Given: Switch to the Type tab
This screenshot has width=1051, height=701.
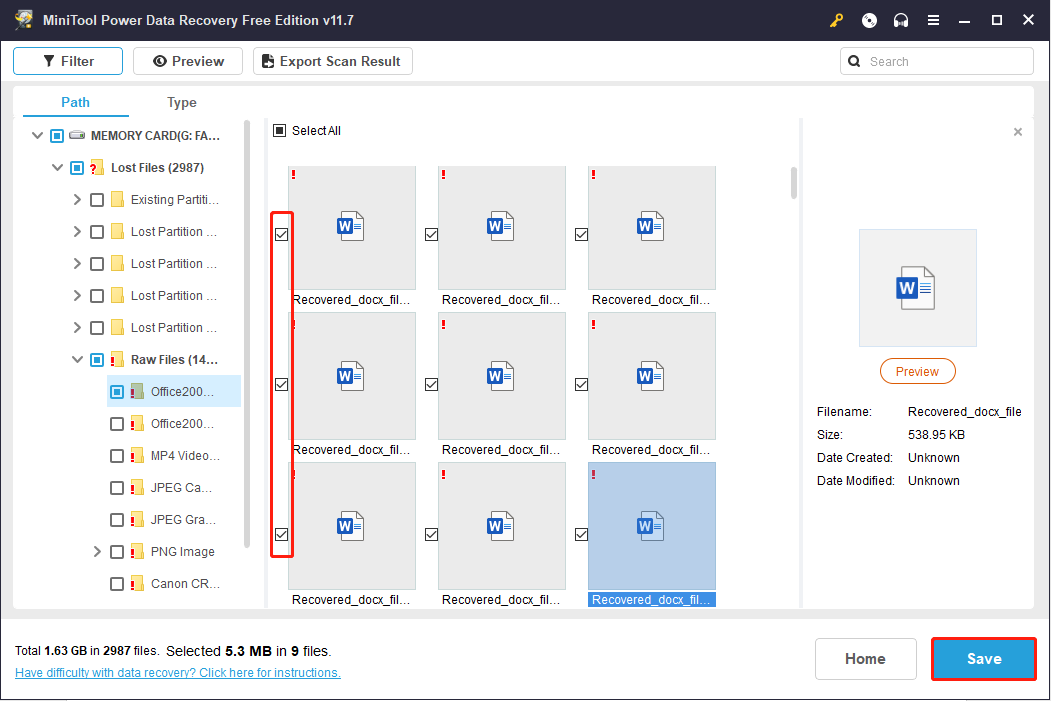Looking at the screenshot, I should 182,102.
